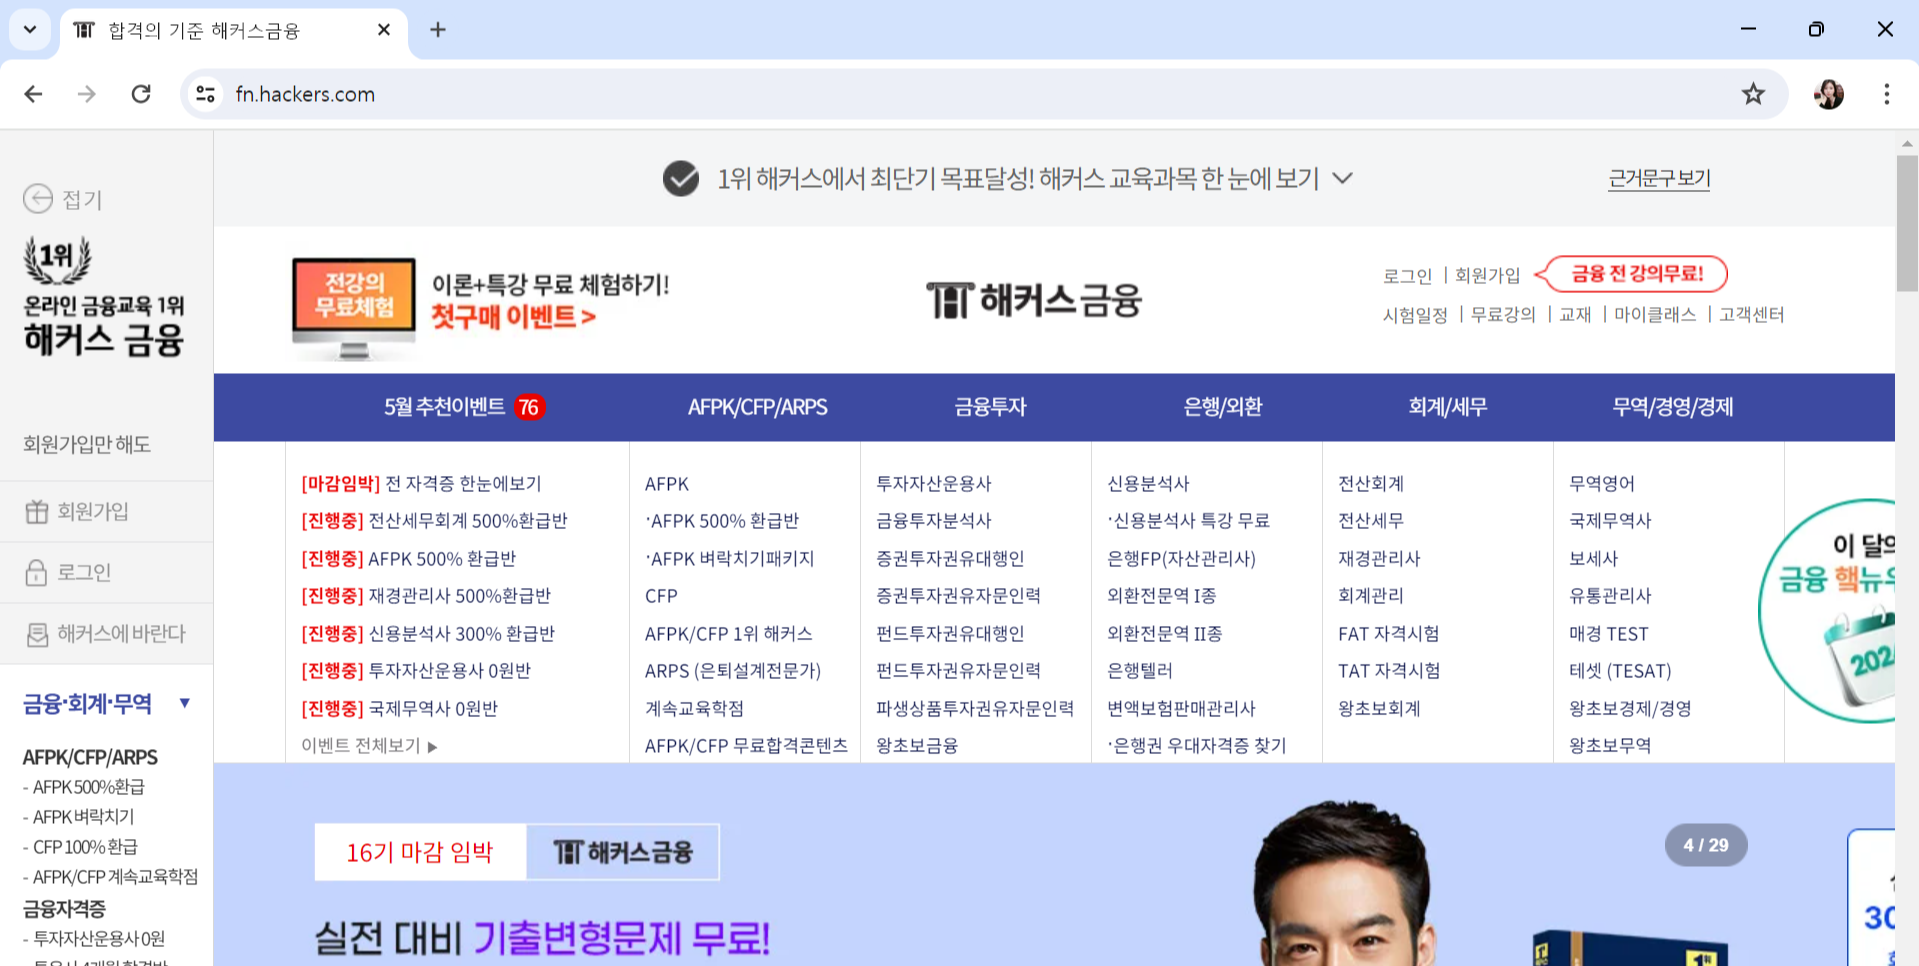
Task: Open 무료강의 header link
Action: 1503,315
